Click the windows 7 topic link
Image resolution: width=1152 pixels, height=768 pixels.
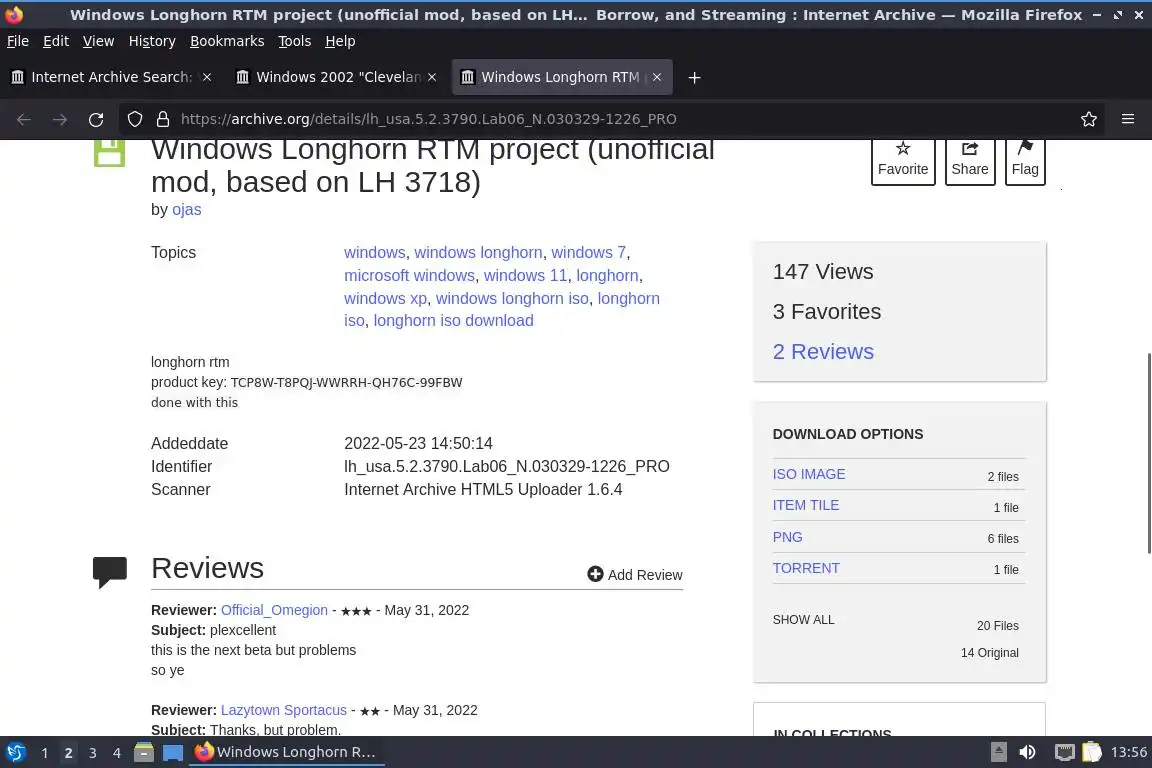click(588, 252)
